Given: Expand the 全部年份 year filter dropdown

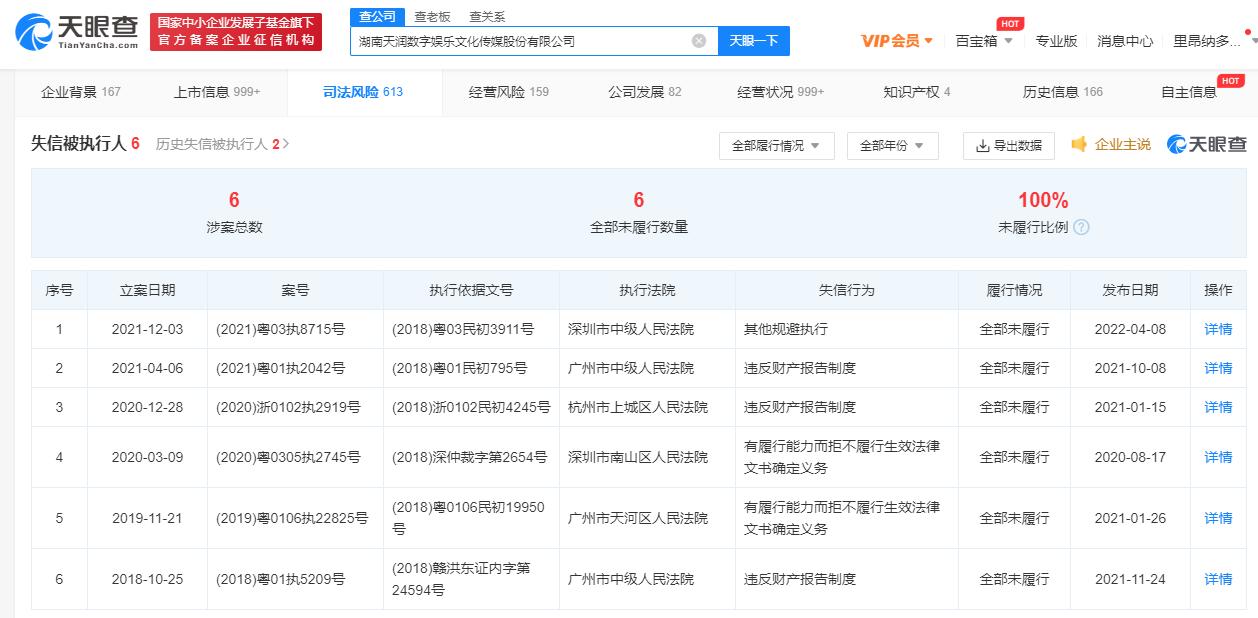Looking at the screenshot, I should point(893,145).
